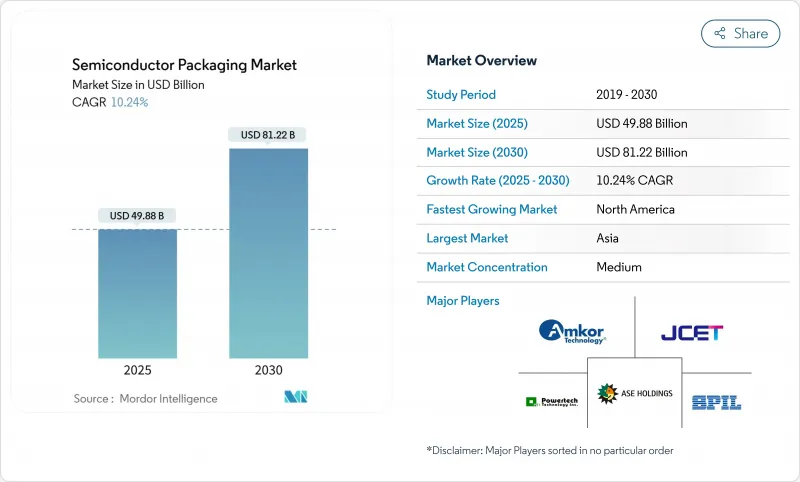
Task: Click the Market Overview heading
Action: pyautogui.click(x=481, y=60)
